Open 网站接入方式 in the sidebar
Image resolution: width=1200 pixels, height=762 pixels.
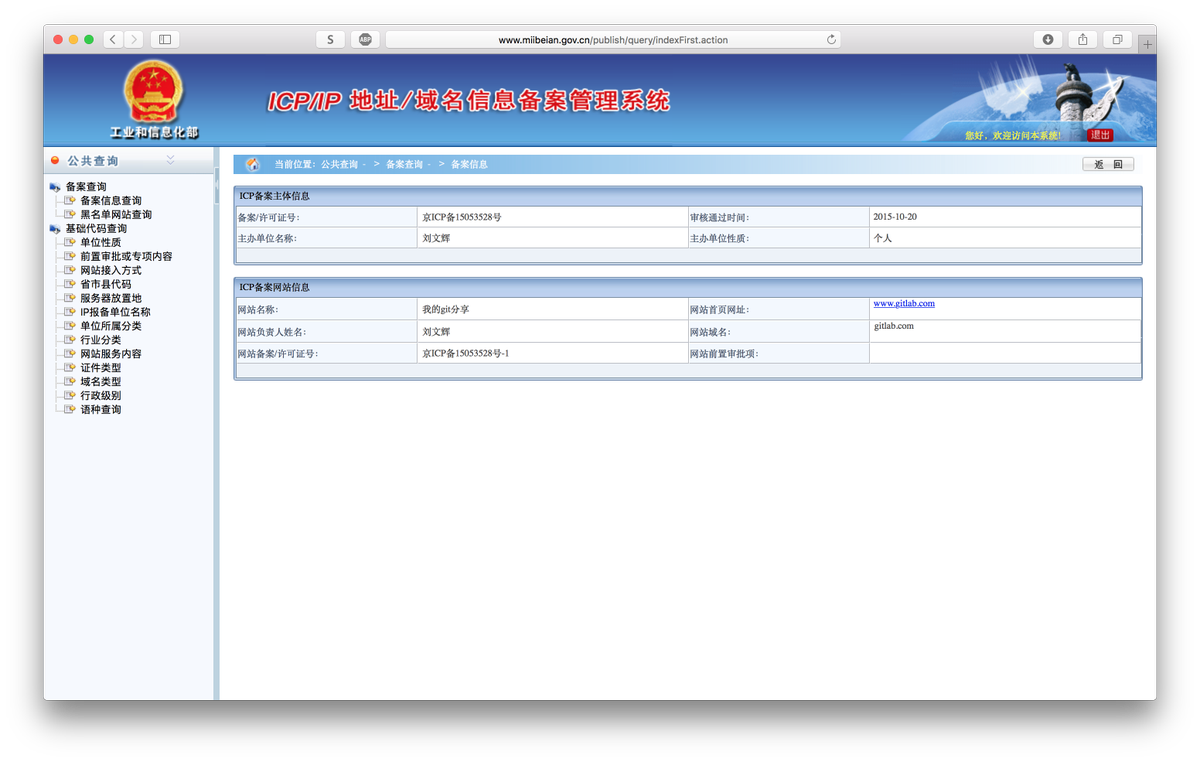point(111,270)
